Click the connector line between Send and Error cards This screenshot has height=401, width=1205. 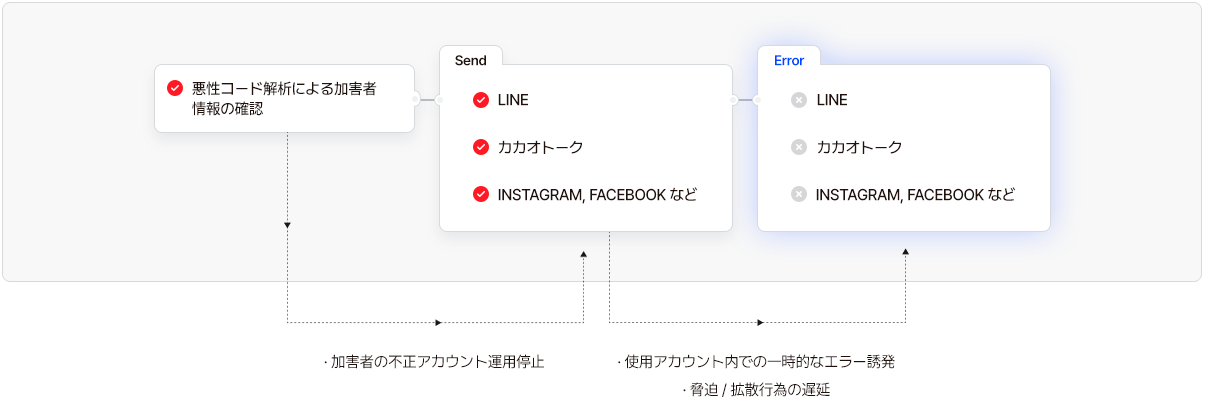tap(745, 100)
